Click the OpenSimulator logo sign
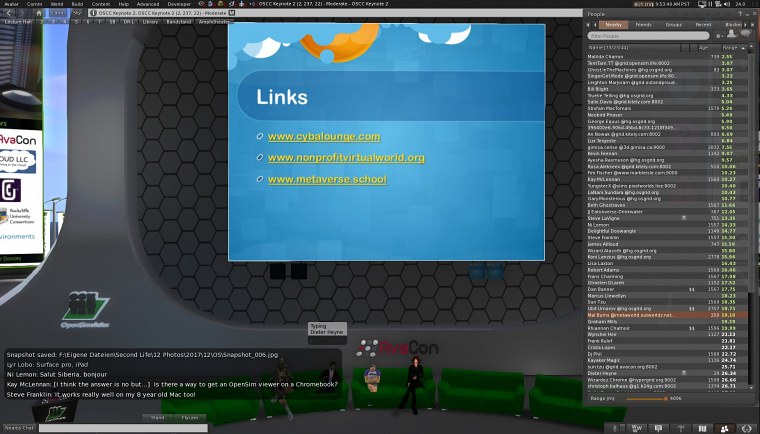The height and width of the screenshot is (434, 760). [84, 302]
